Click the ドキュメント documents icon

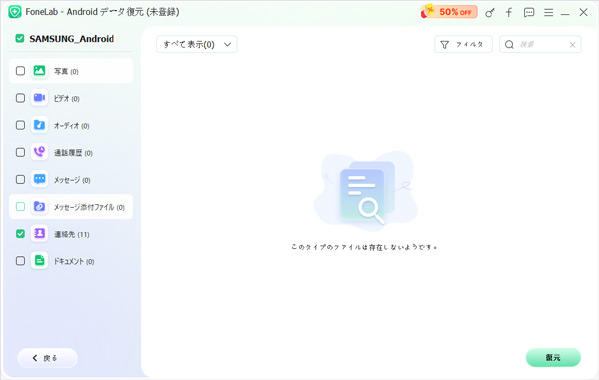[39, 260]
